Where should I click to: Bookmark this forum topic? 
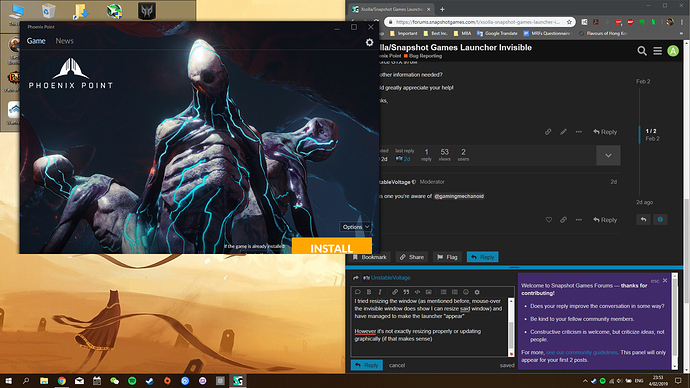click(369, 257)
